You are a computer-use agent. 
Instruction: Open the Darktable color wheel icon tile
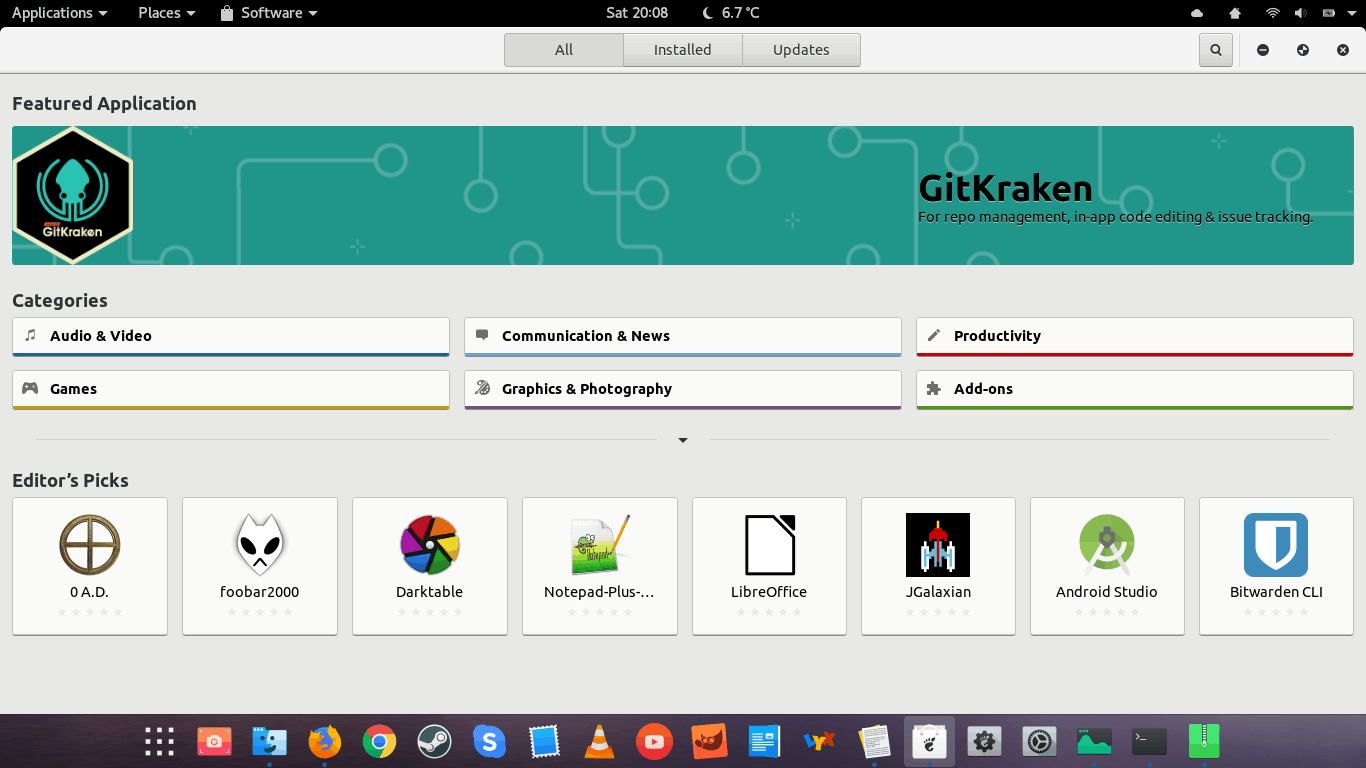430,566
